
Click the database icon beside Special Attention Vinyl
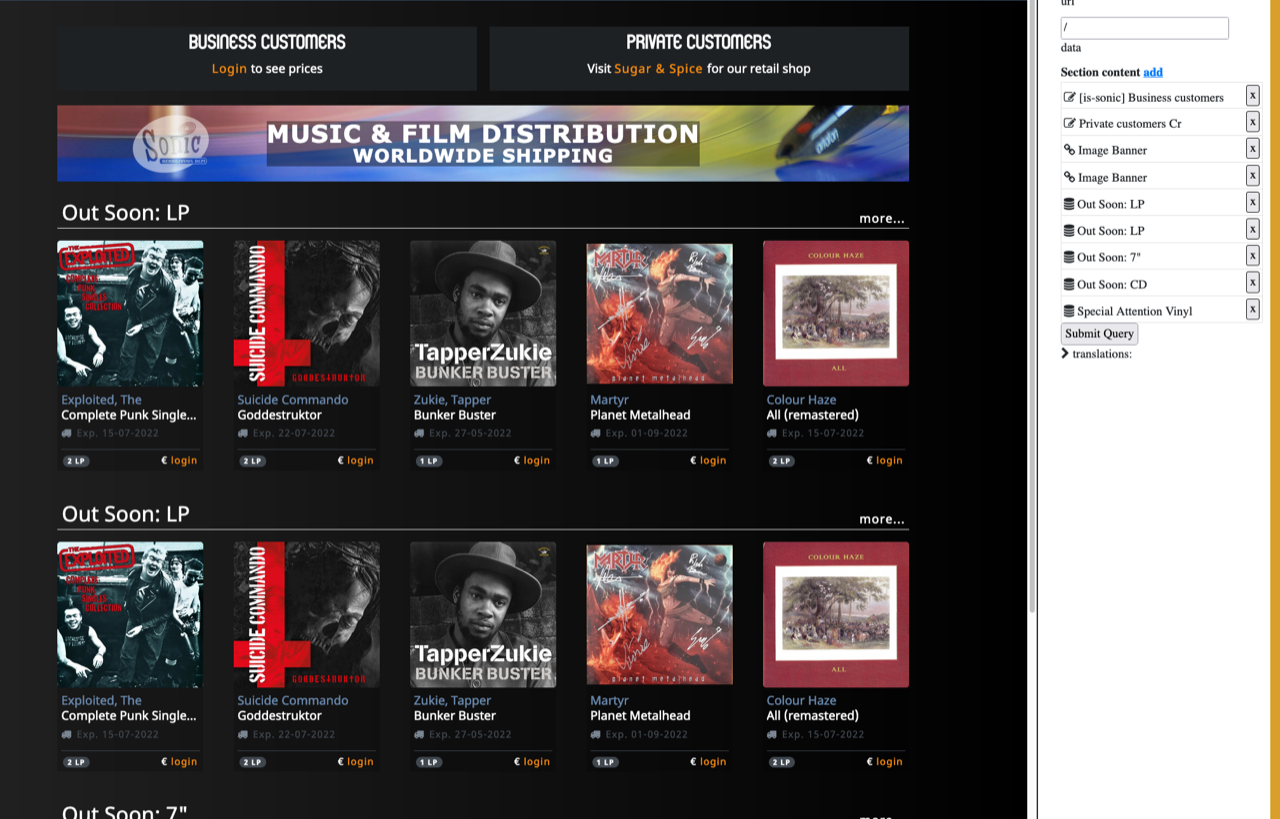(x=1069, y=311)
